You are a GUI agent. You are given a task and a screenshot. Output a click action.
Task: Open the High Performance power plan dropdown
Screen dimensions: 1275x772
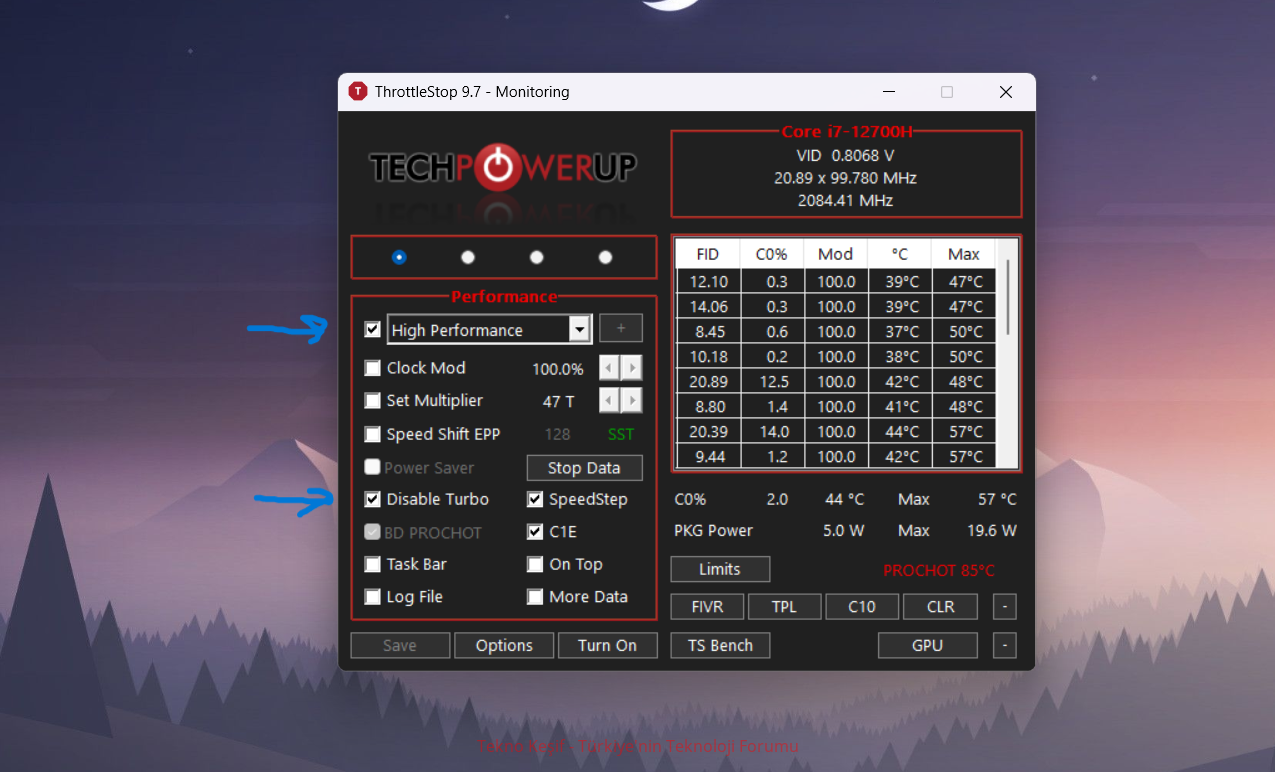click(579, 329)
